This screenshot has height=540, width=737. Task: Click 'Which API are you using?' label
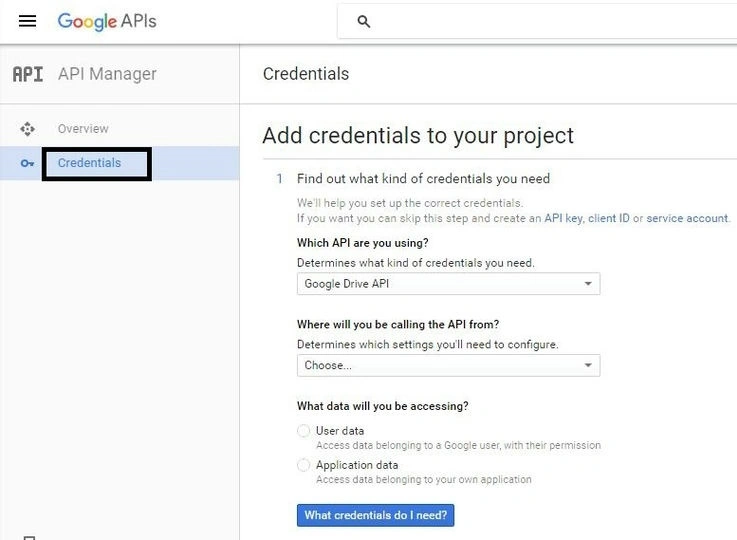[362, 243]
